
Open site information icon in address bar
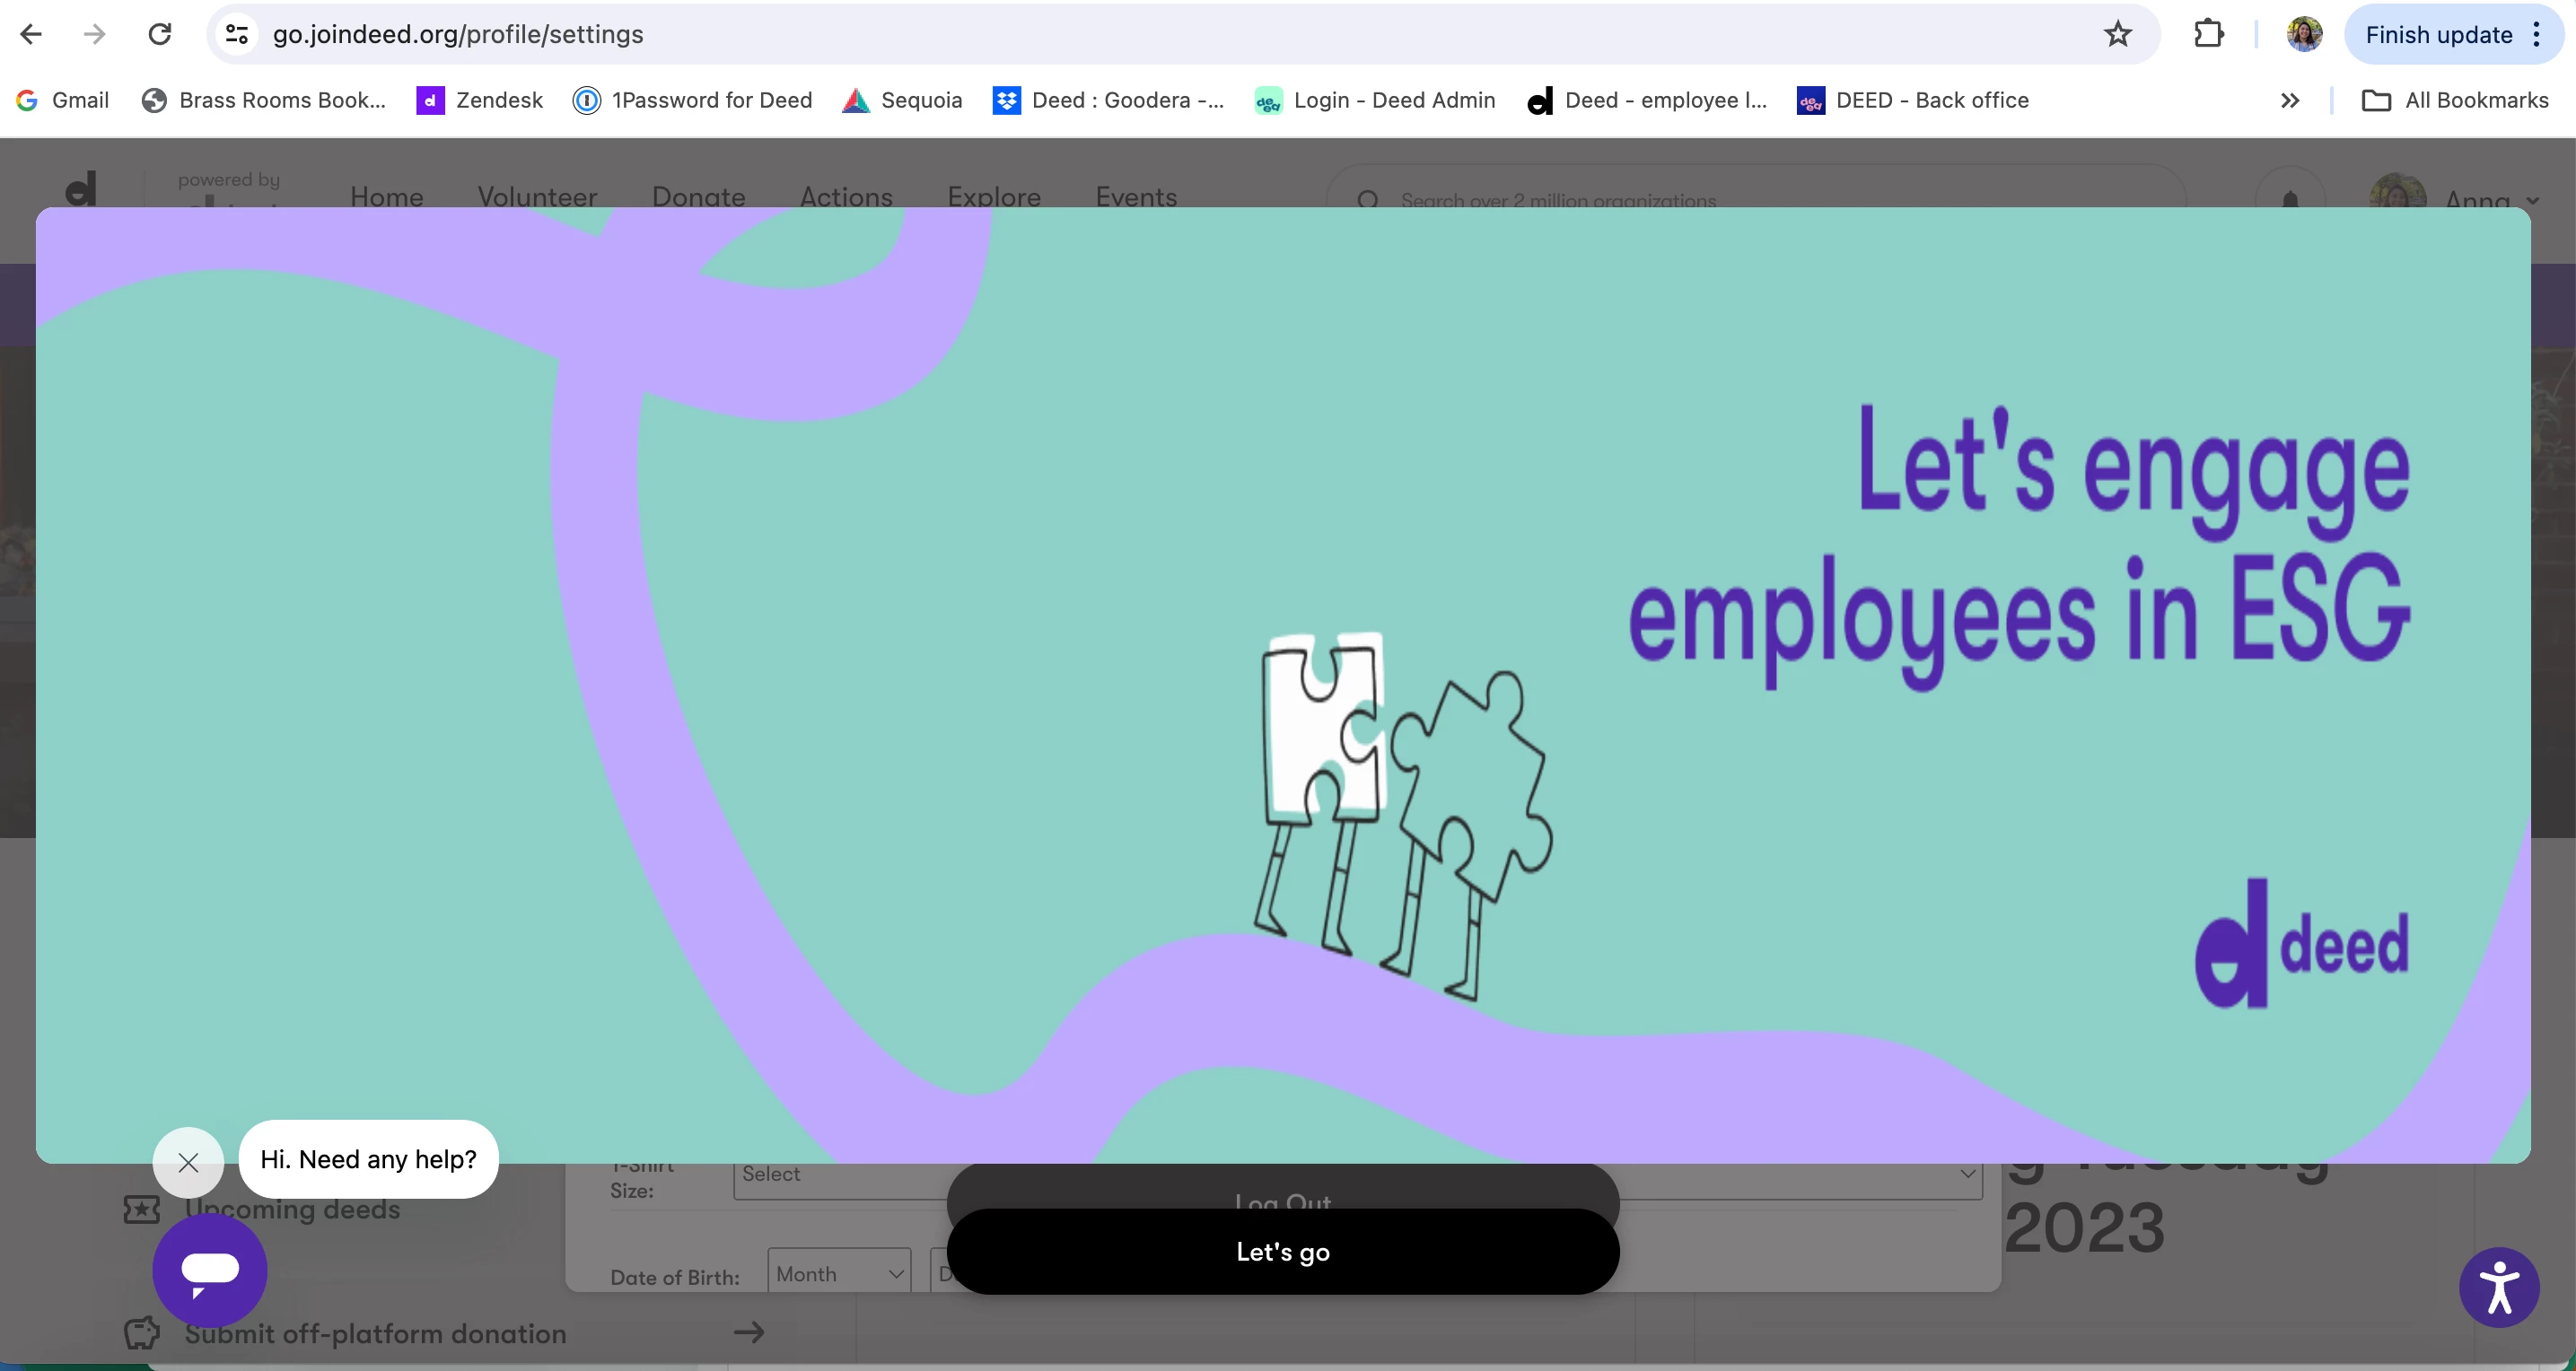pyautogui.click(x=237, y=34)
